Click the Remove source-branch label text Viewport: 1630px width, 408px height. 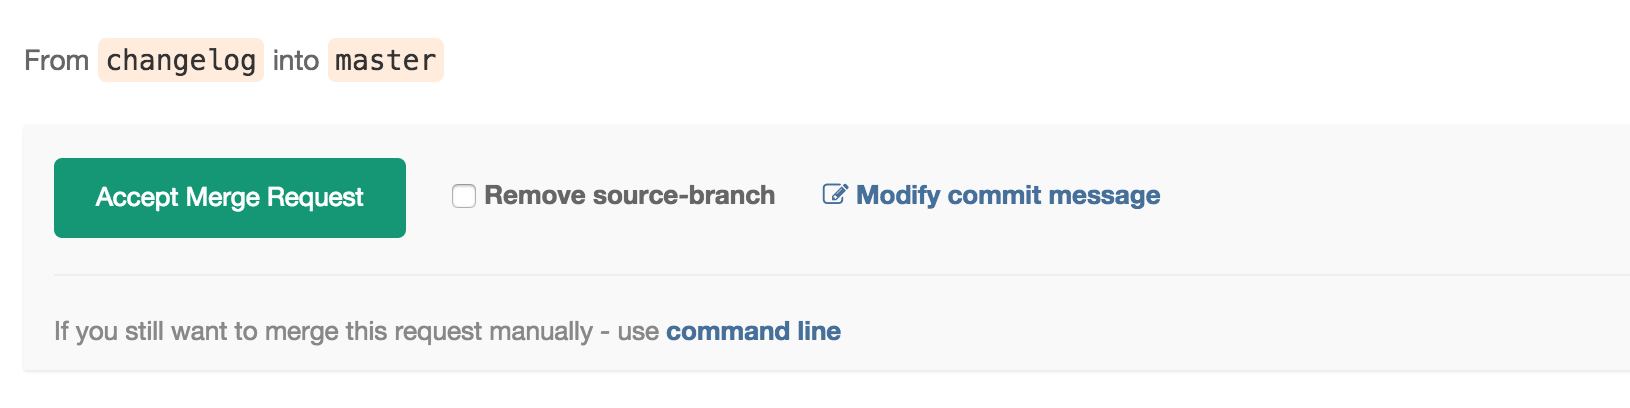tap(629, 195)
